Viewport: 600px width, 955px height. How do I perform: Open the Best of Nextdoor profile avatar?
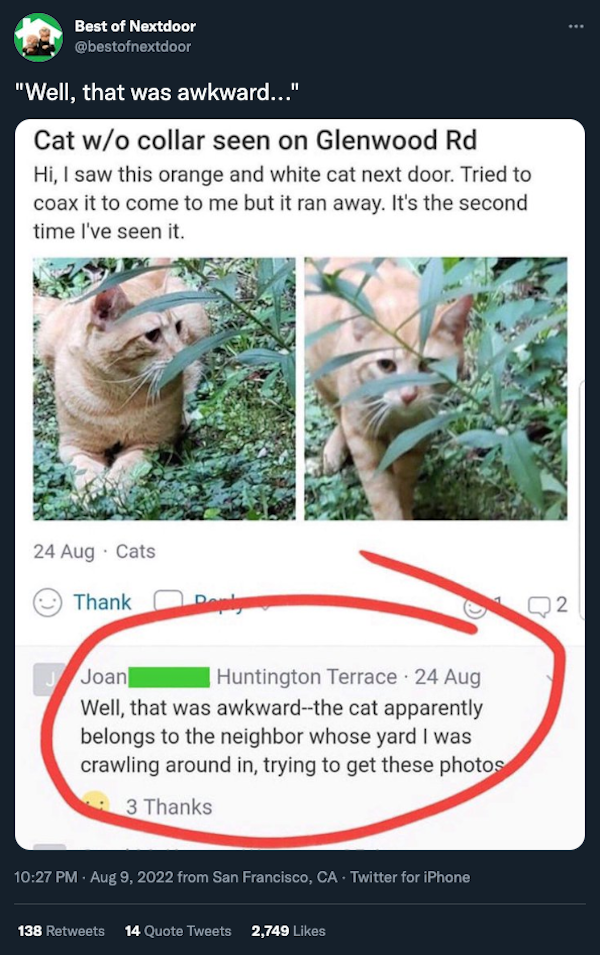38,37
